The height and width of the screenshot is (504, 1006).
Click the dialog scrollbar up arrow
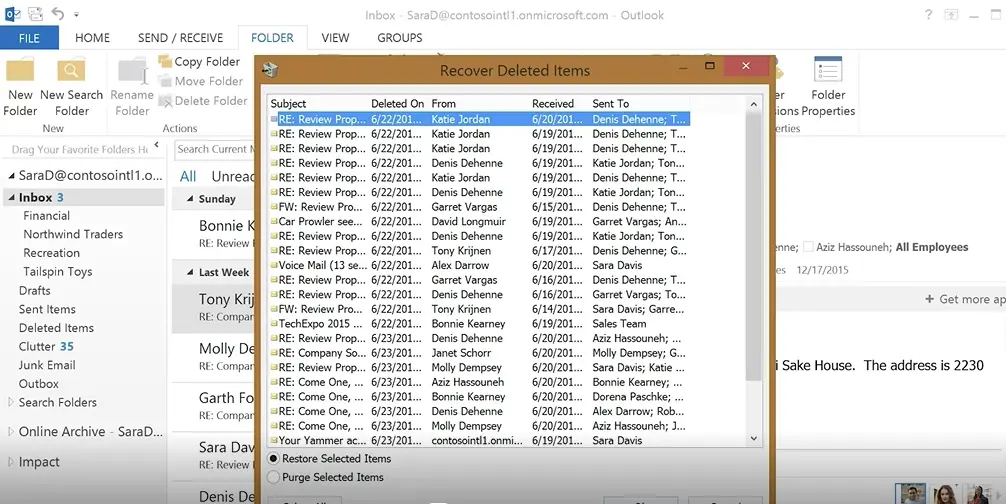[754, 104]
